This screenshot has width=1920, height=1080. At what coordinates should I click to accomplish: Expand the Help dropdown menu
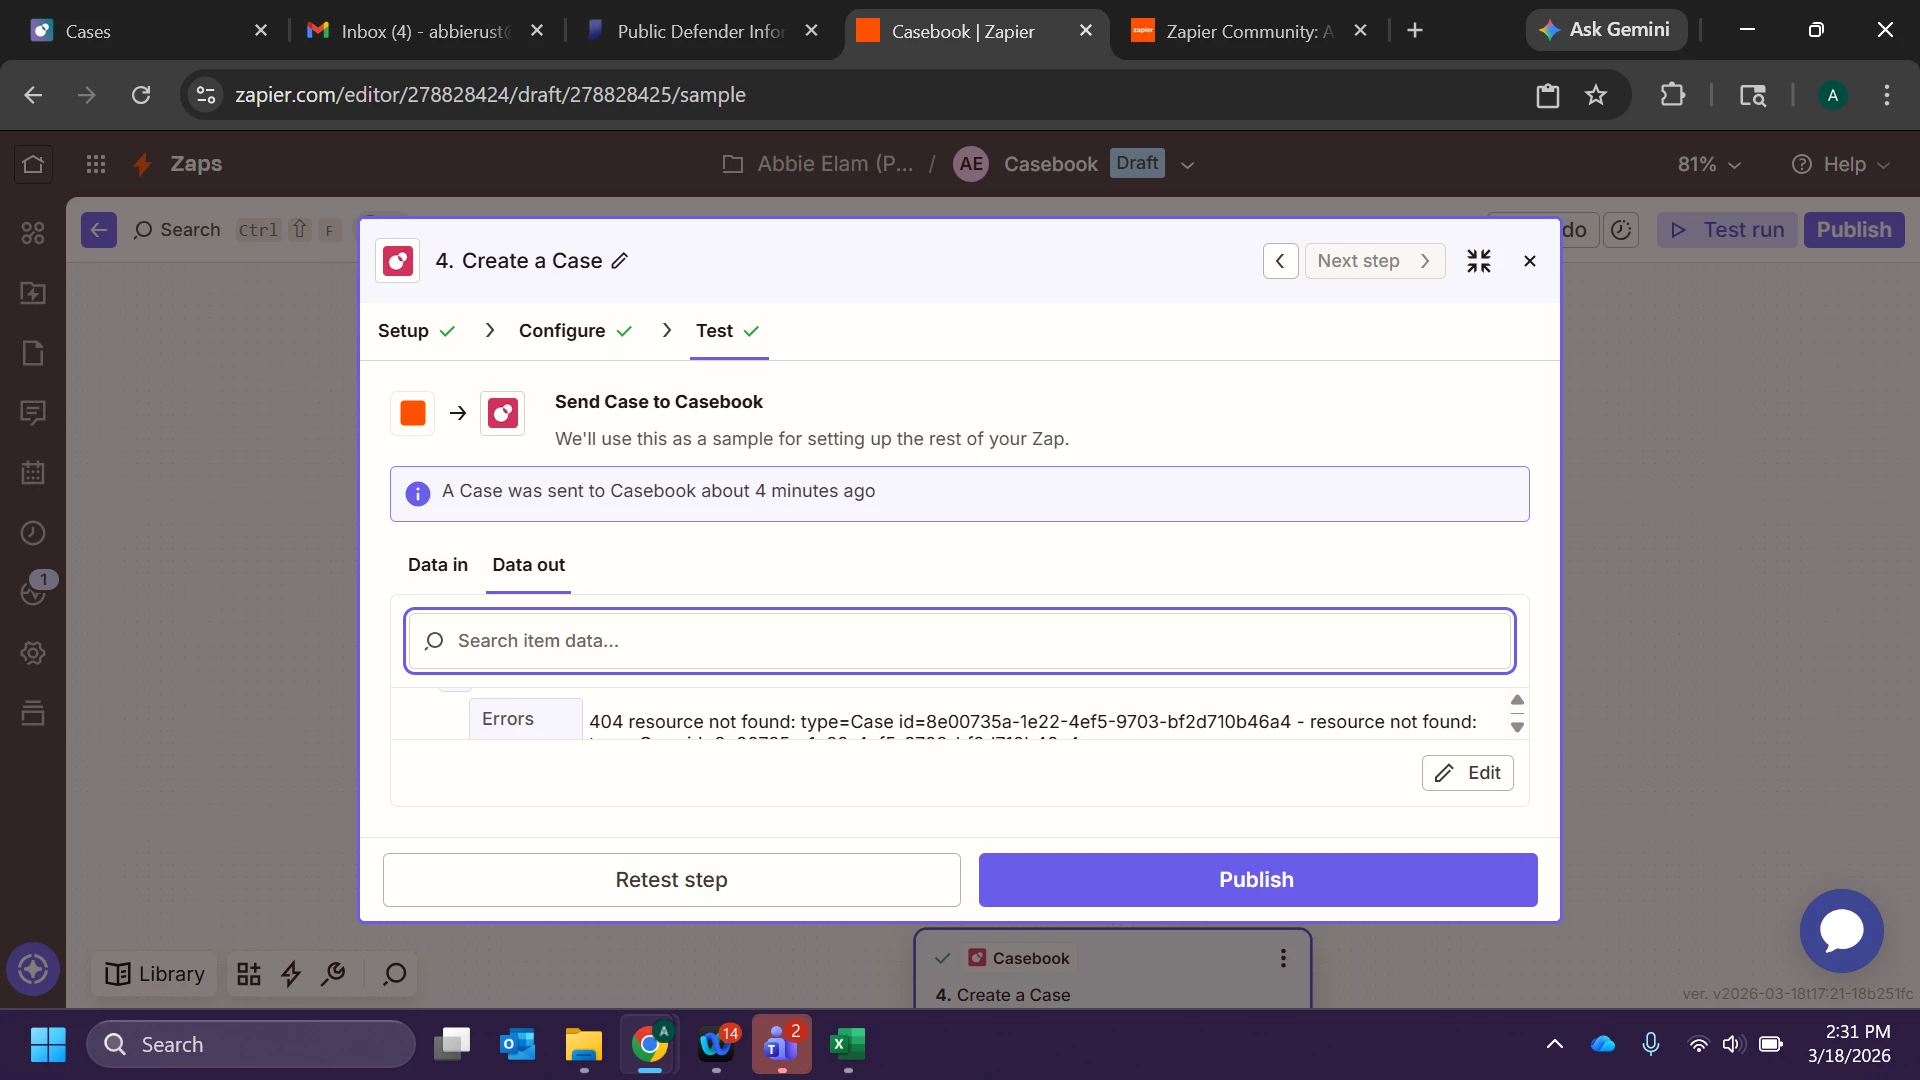coord(1841,164)
